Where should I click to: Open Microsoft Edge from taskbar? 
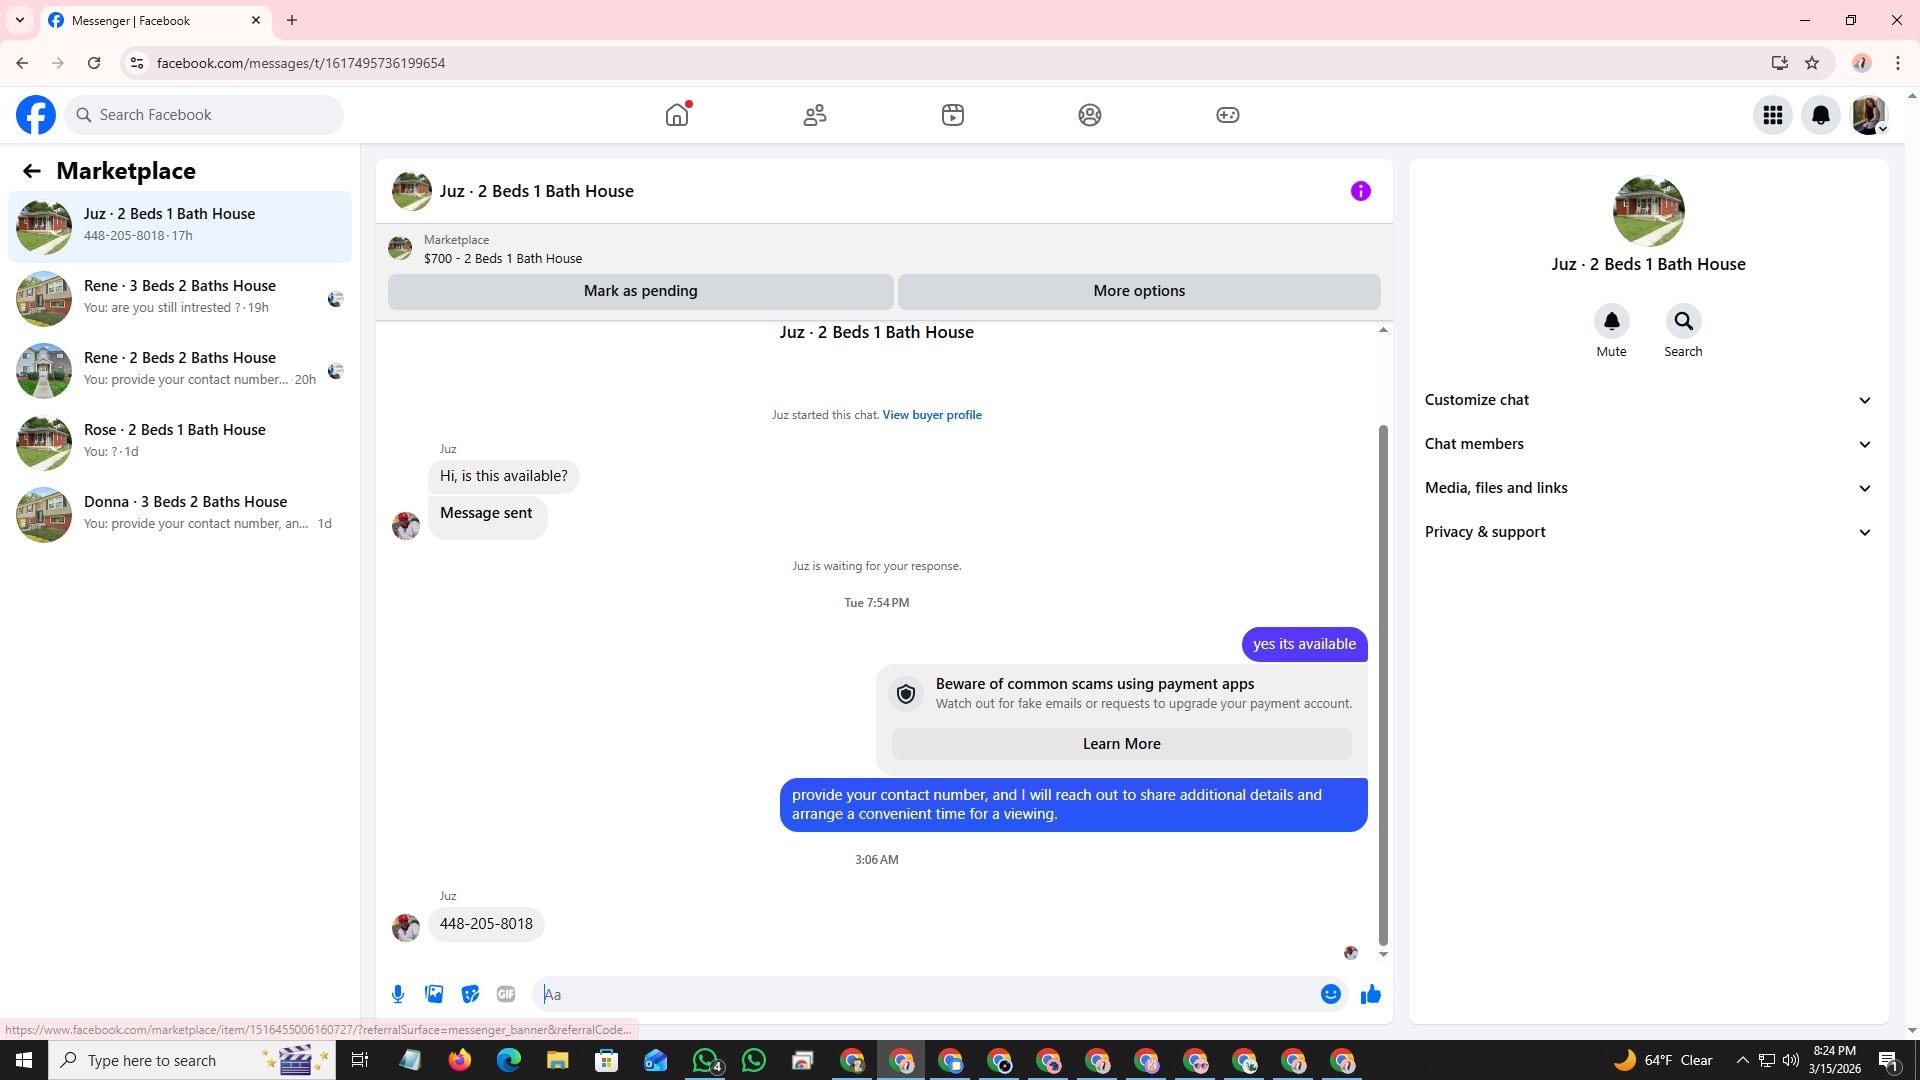point(508,1060)
